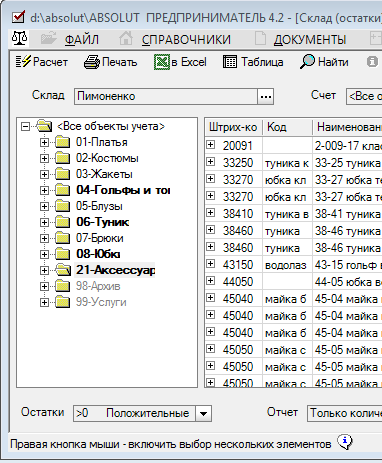Click the Отчет field Только количе

click(345, 414)
